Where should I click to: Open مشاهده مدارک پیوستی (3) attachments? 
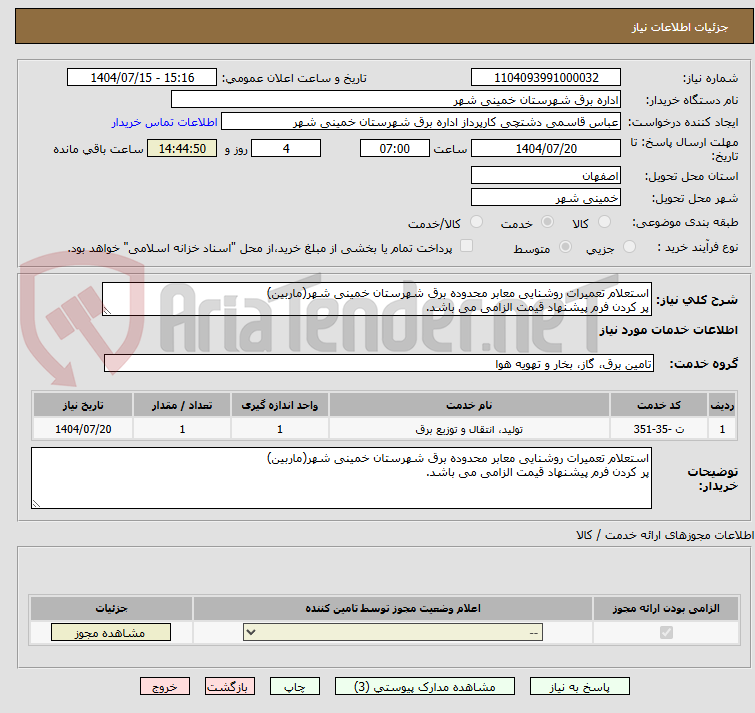pos(425,687)
